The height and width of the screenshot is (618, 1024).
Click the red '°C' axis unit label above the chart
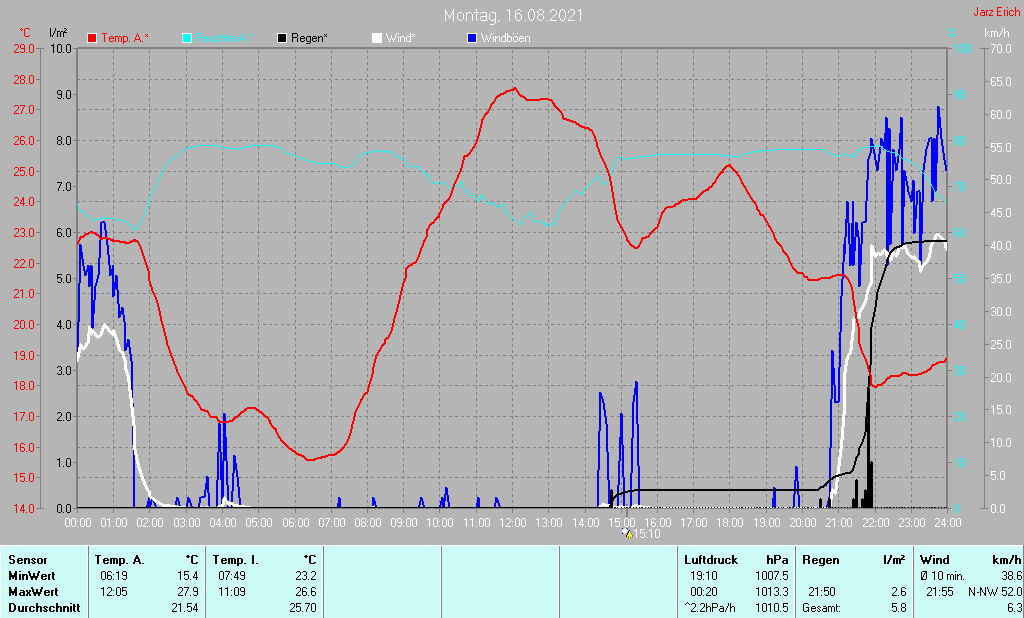(x=25, y=33)
